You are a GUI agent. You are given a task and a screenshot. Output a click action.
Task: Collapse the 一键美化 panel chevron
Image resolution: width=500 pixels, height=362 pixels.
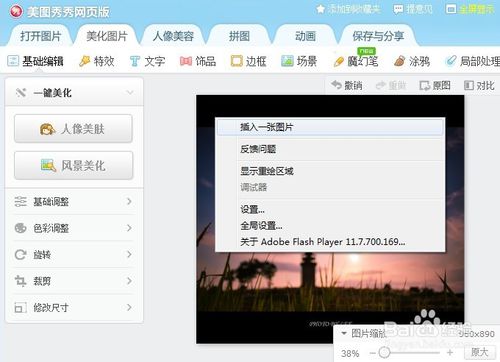(x=130, y=92)
